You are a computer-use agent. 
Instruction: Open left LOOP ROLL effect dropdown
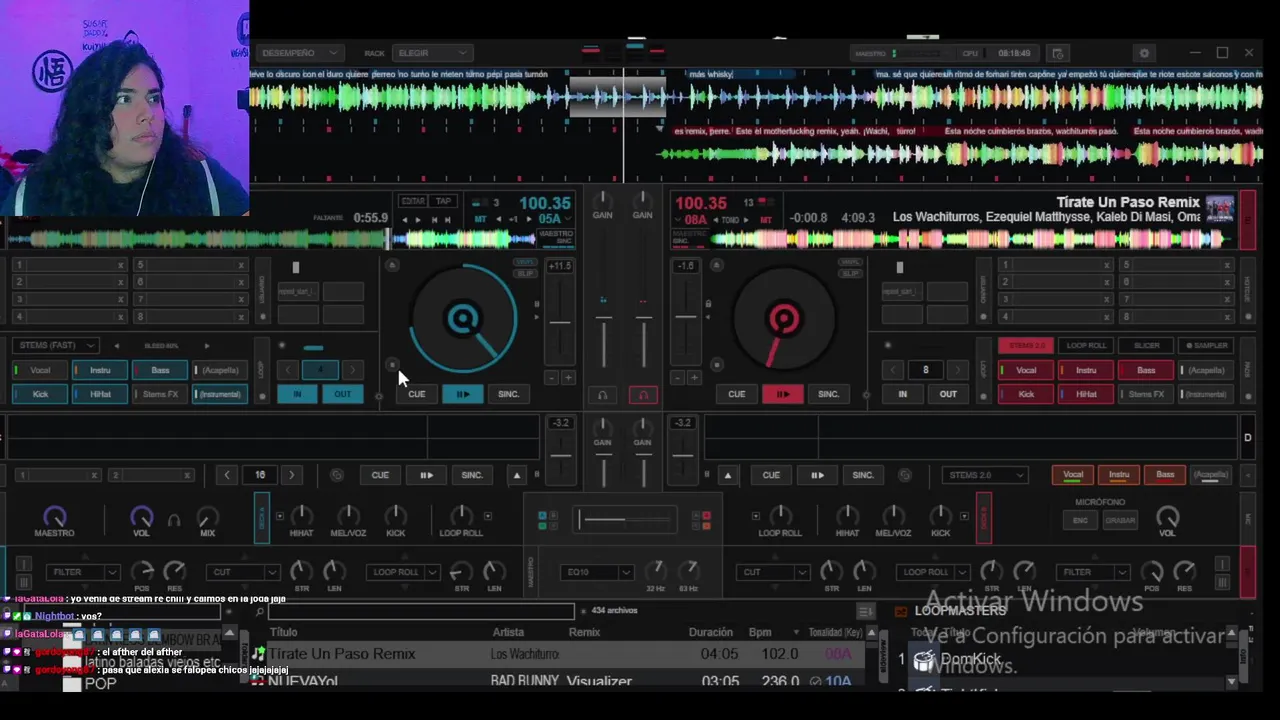click(404, 572)
